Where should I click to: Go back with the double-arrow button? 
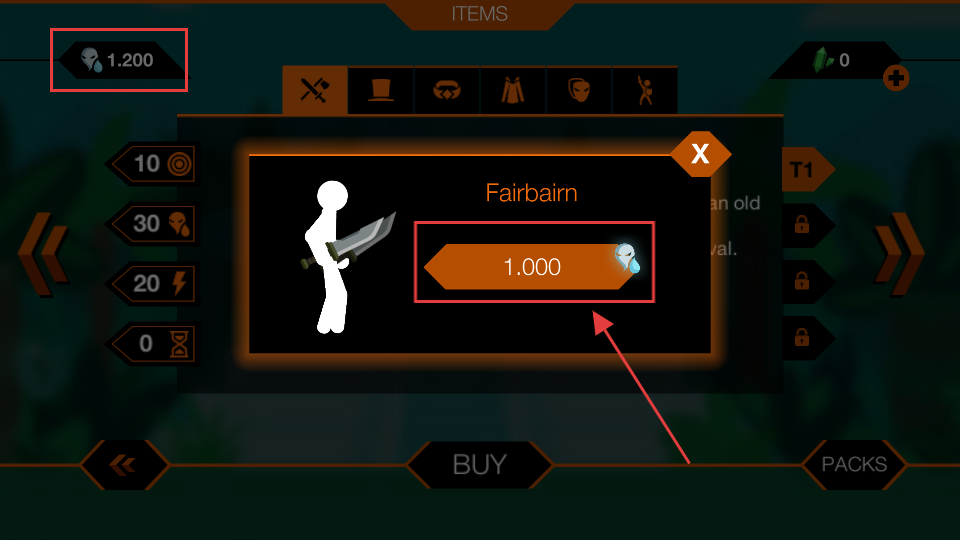coord(124,465)
